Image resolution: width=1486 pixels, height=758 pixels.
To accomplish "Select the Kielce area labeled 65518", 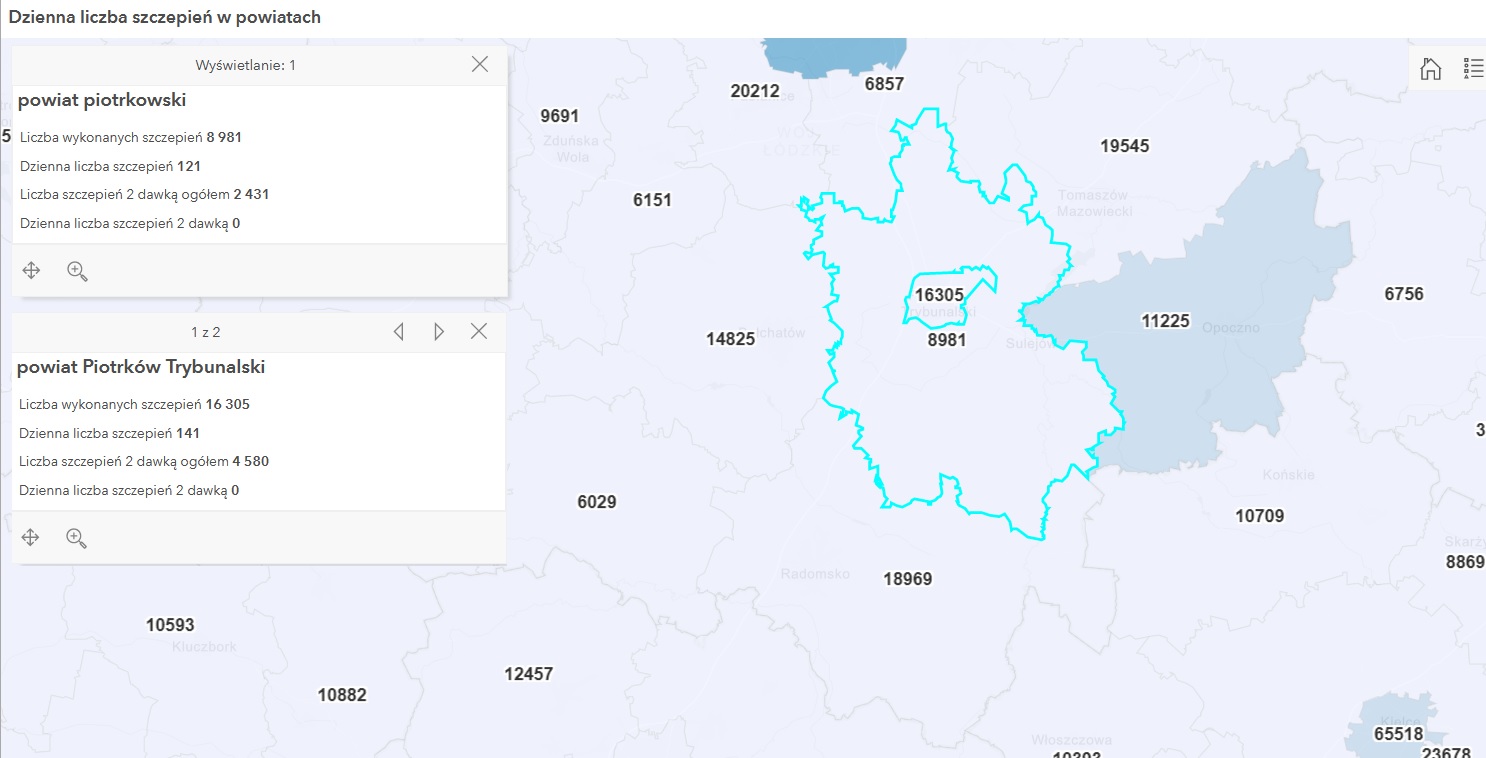I will point(1398,734).
